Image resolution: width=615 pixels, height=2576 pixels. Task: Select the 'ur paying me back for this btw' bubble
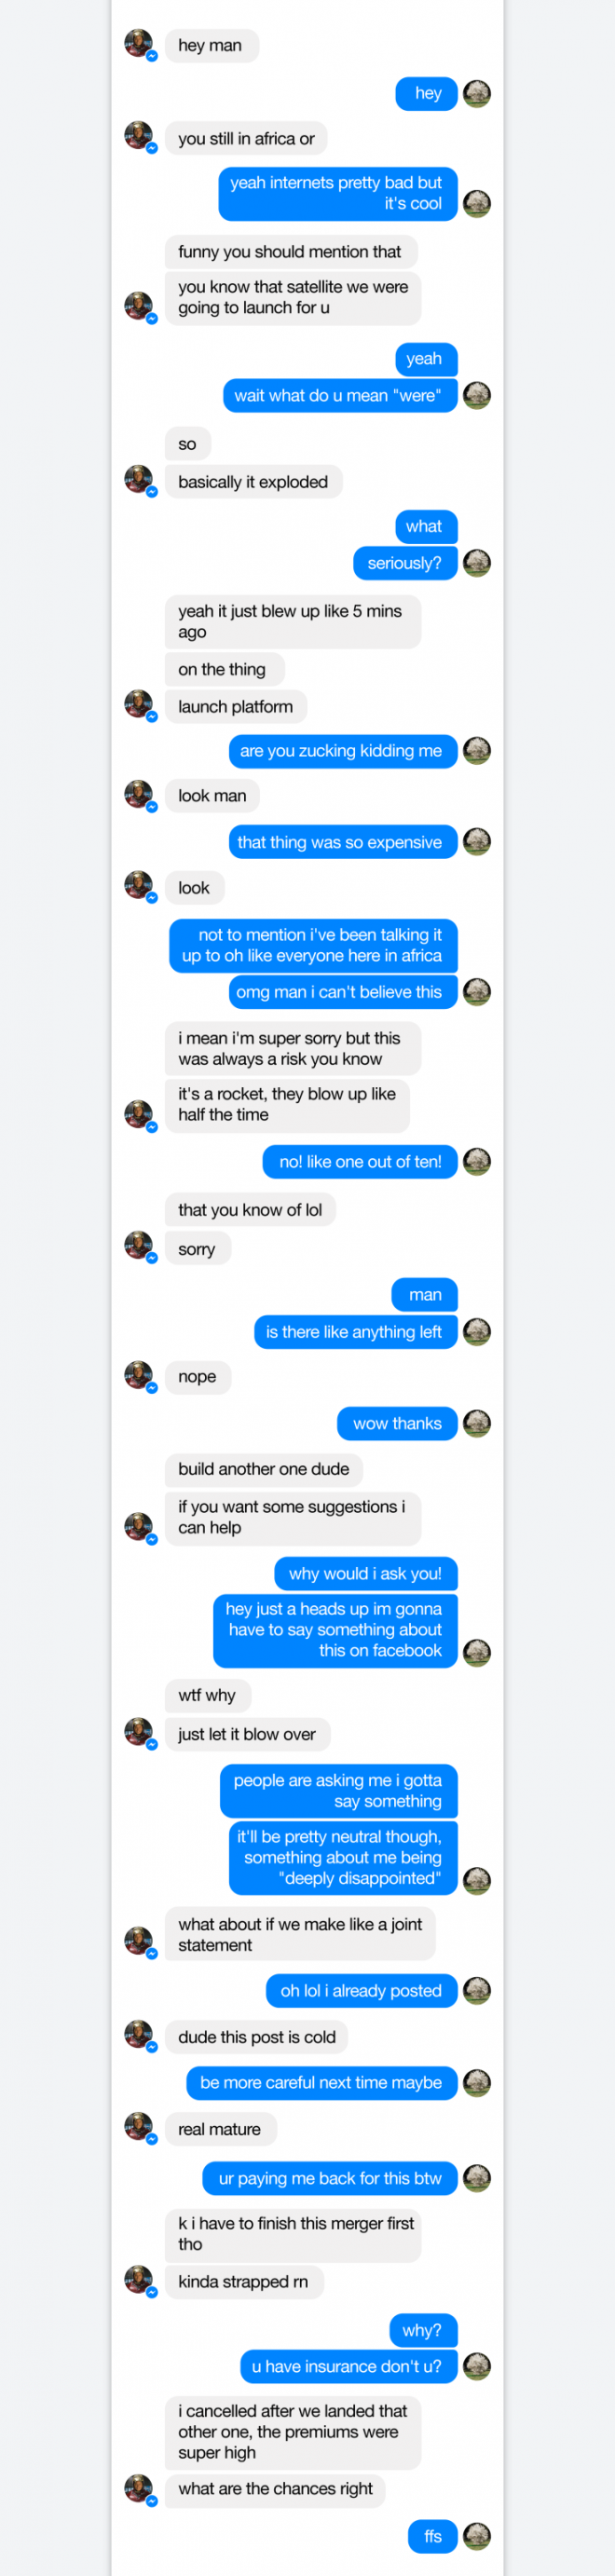[330, 2178]
